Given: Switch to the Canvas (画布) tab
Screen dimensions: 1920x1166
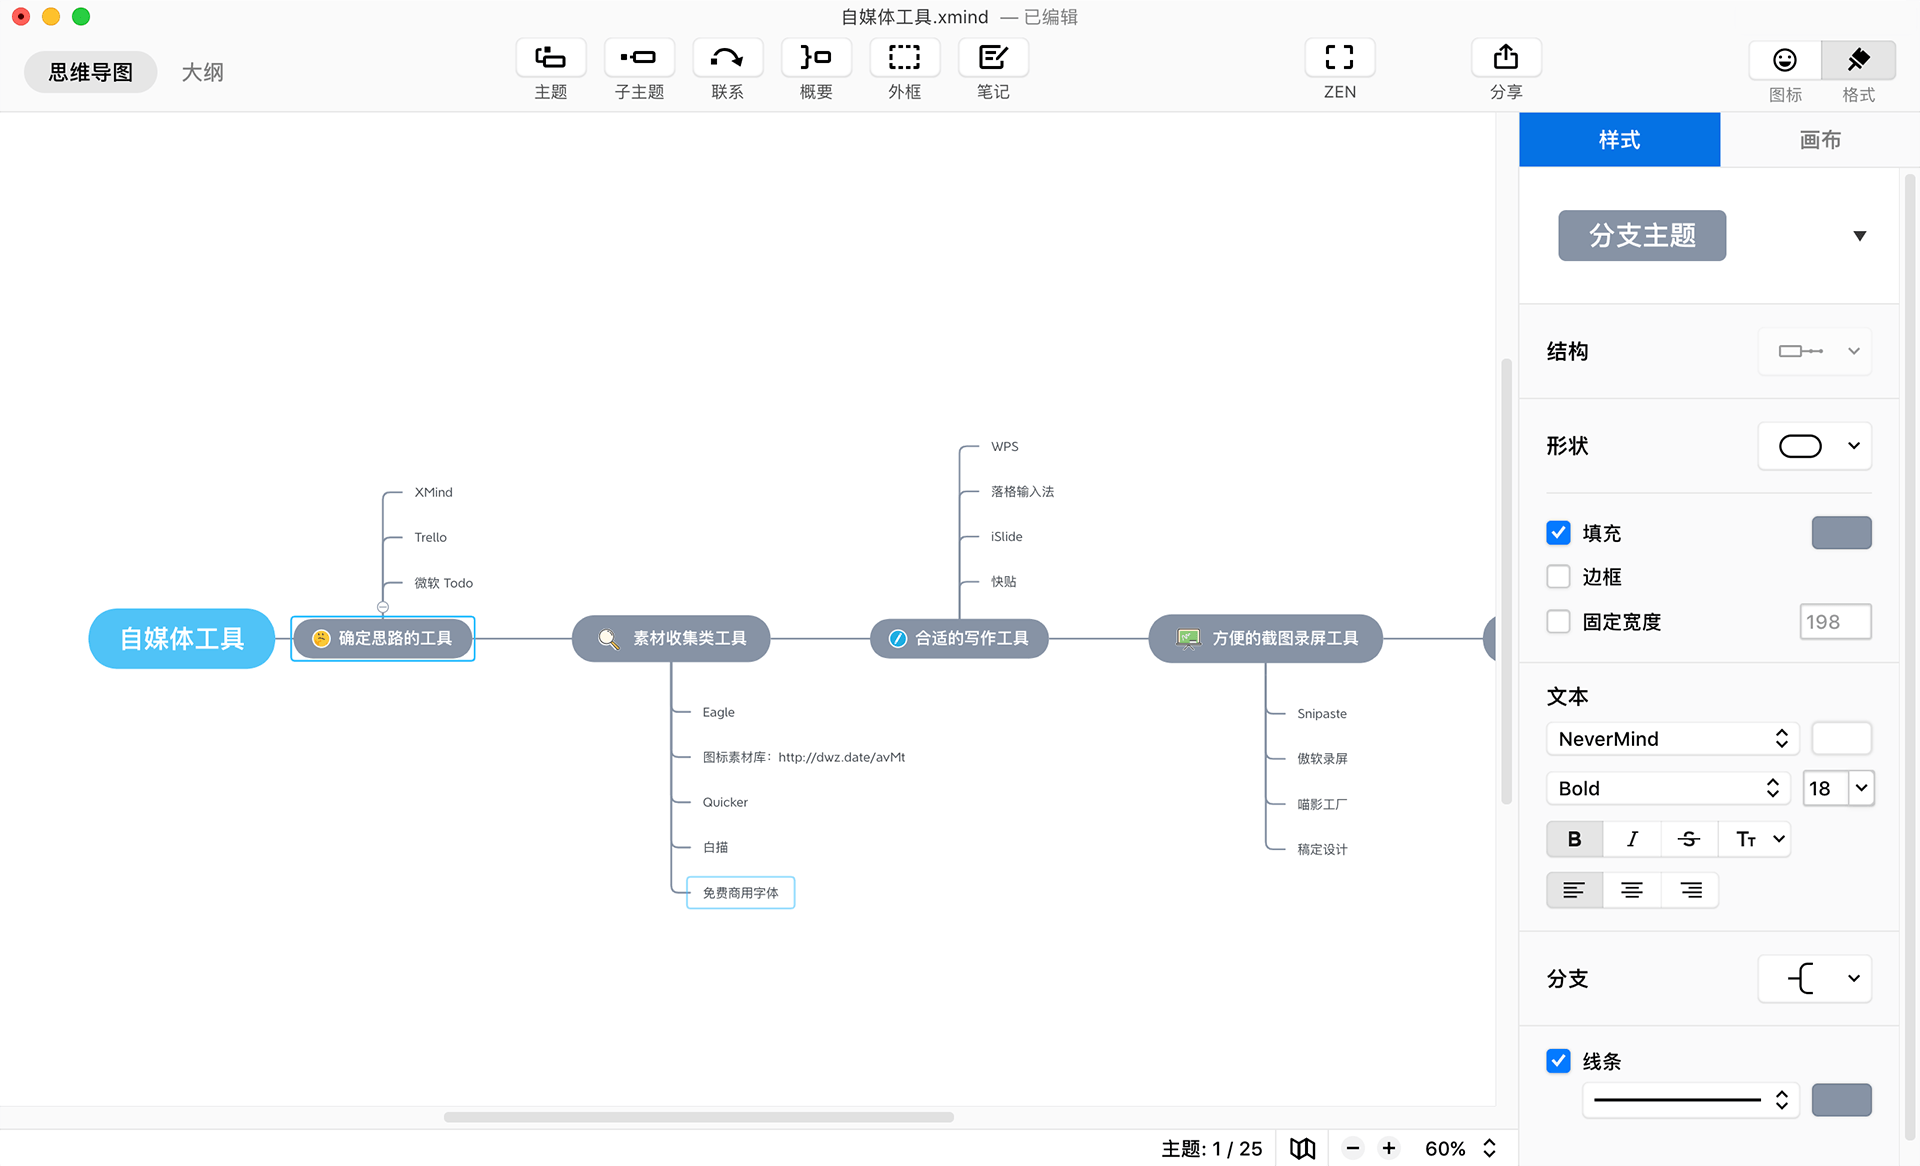Looking at the screenshot, I should click(1819, 140).
